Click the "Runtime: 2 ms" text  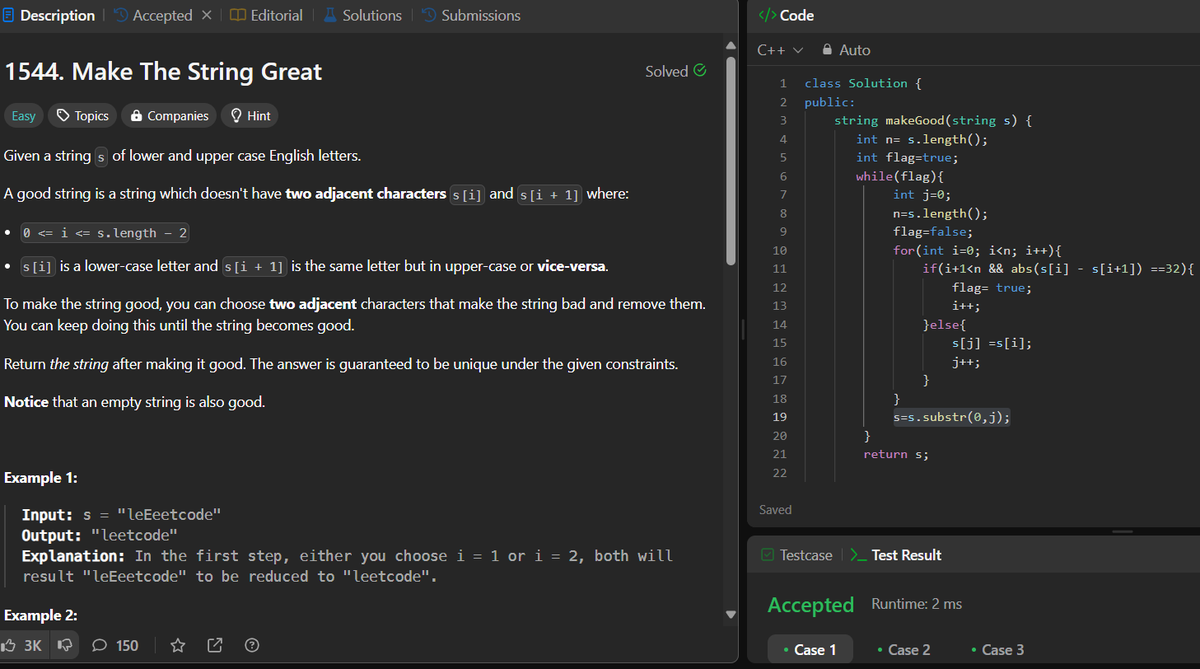[917, 604]
